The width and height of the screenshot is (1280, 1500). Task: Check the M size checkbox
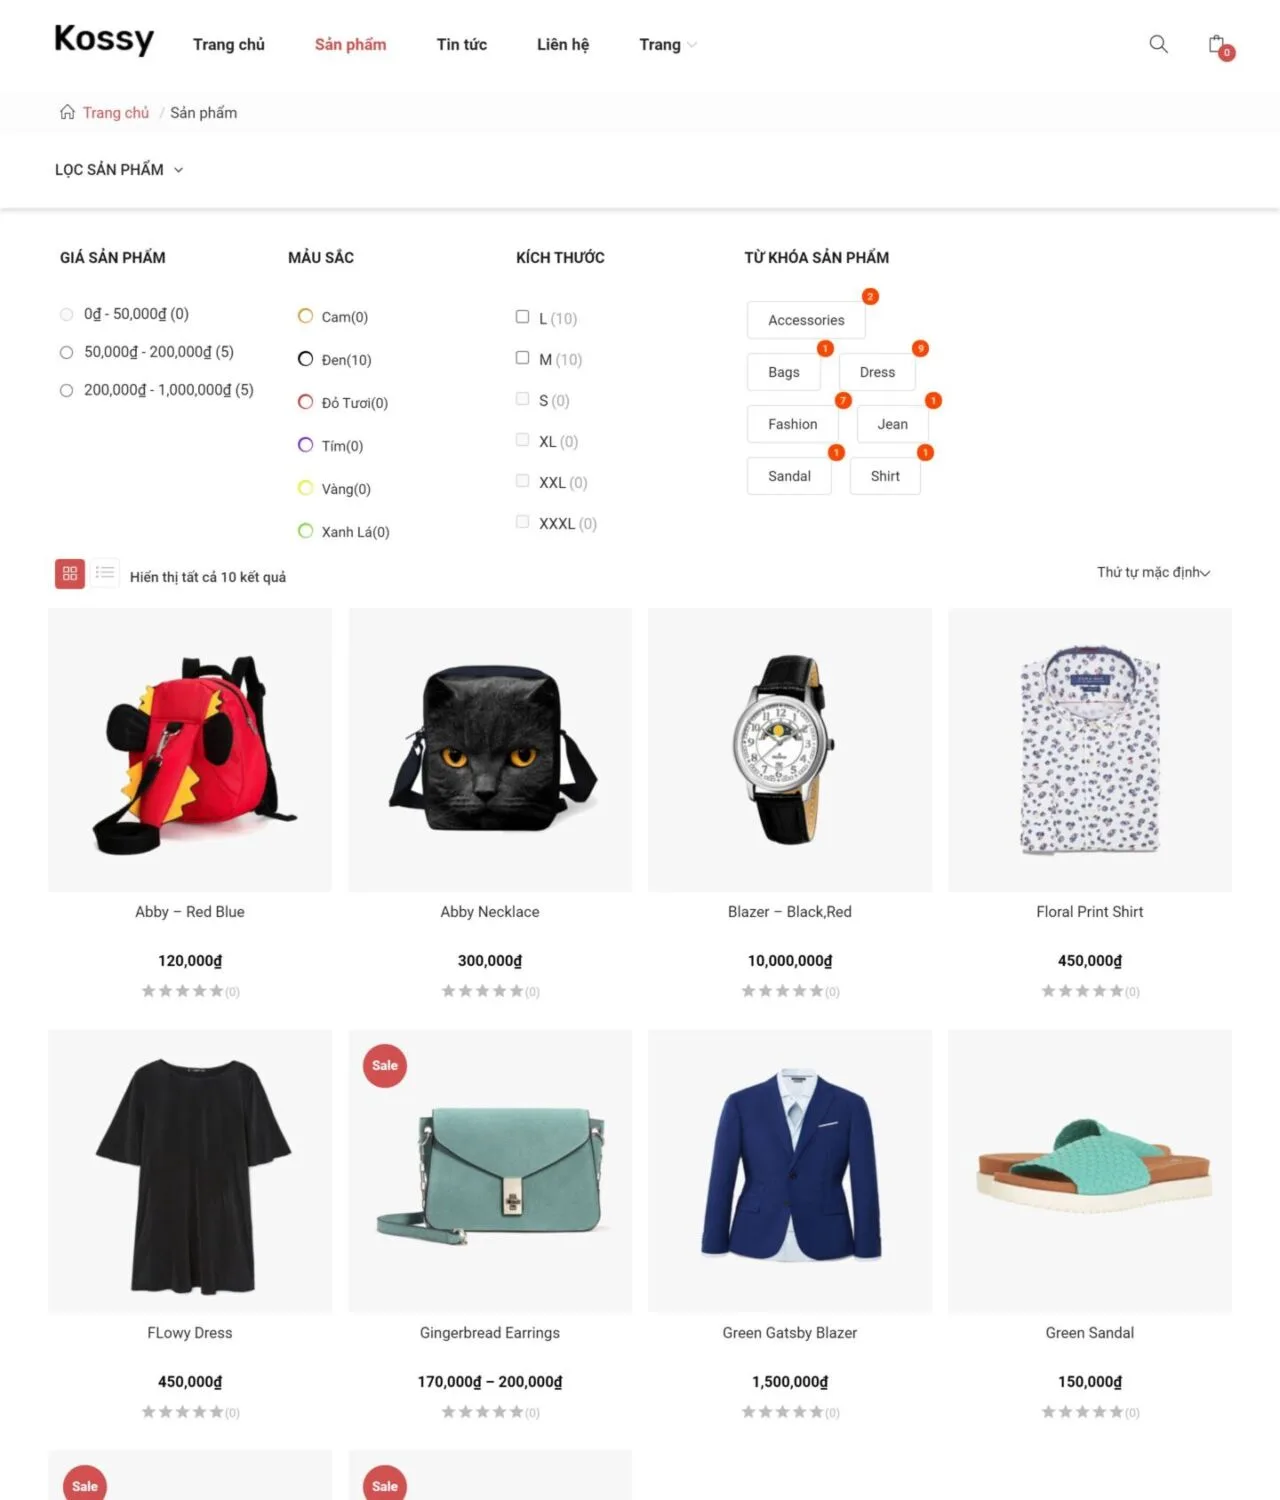tap(522, 358)
